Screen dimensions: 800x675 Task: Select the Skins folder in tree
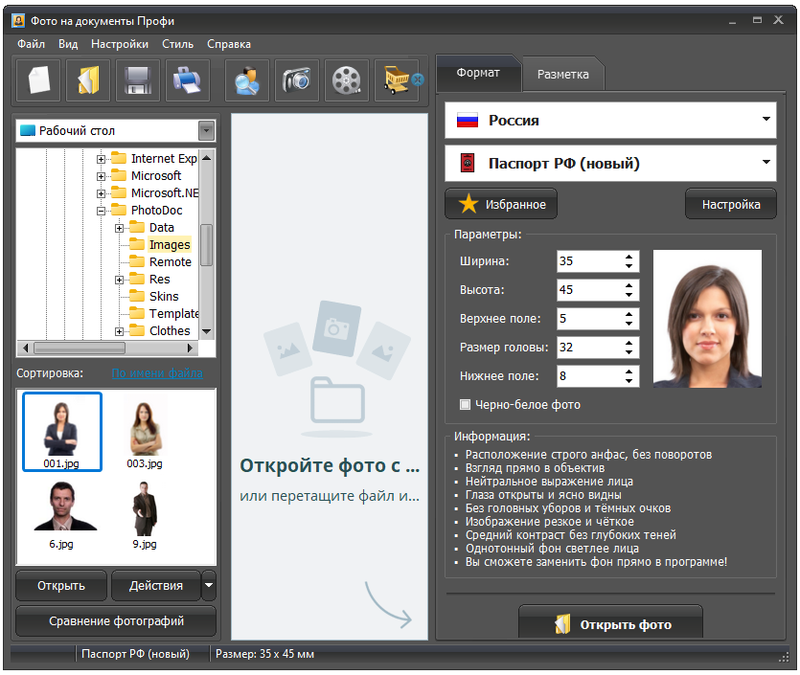[x=164, y=296]
